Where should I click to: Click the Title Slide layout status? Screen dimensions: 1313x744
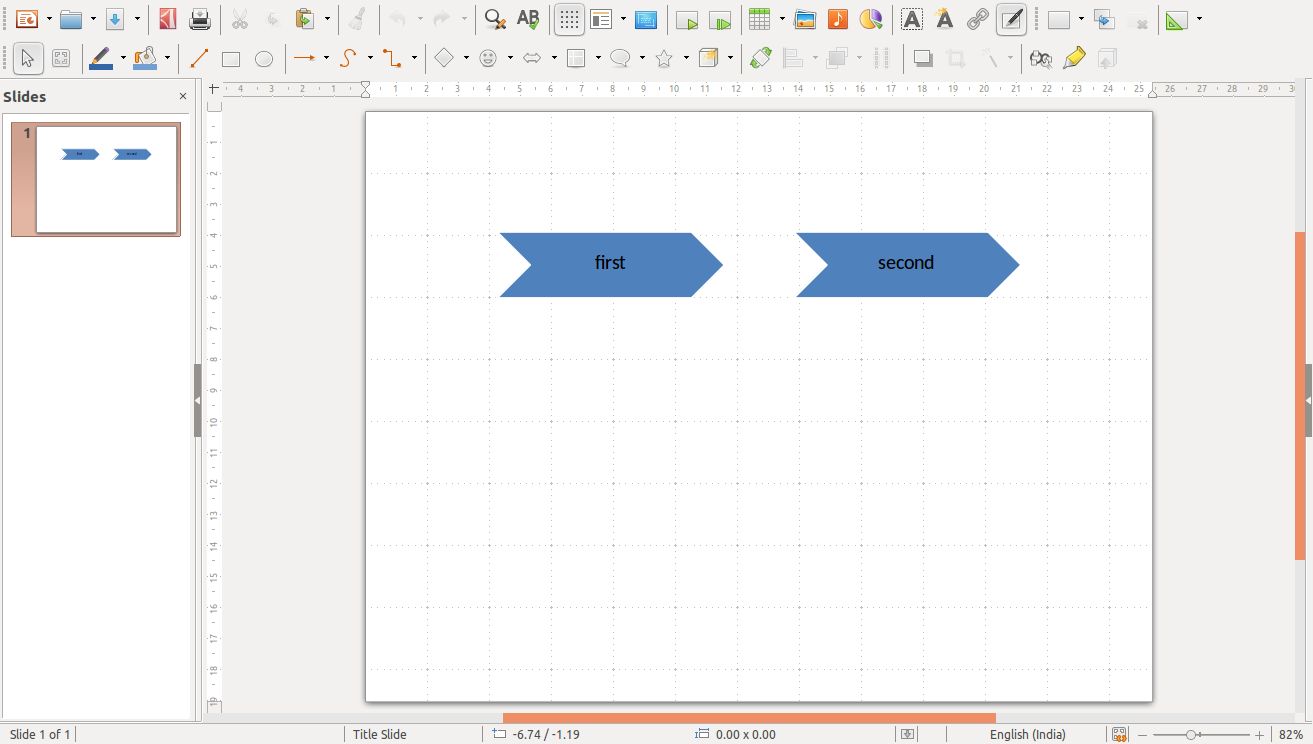tap(380, 735)
